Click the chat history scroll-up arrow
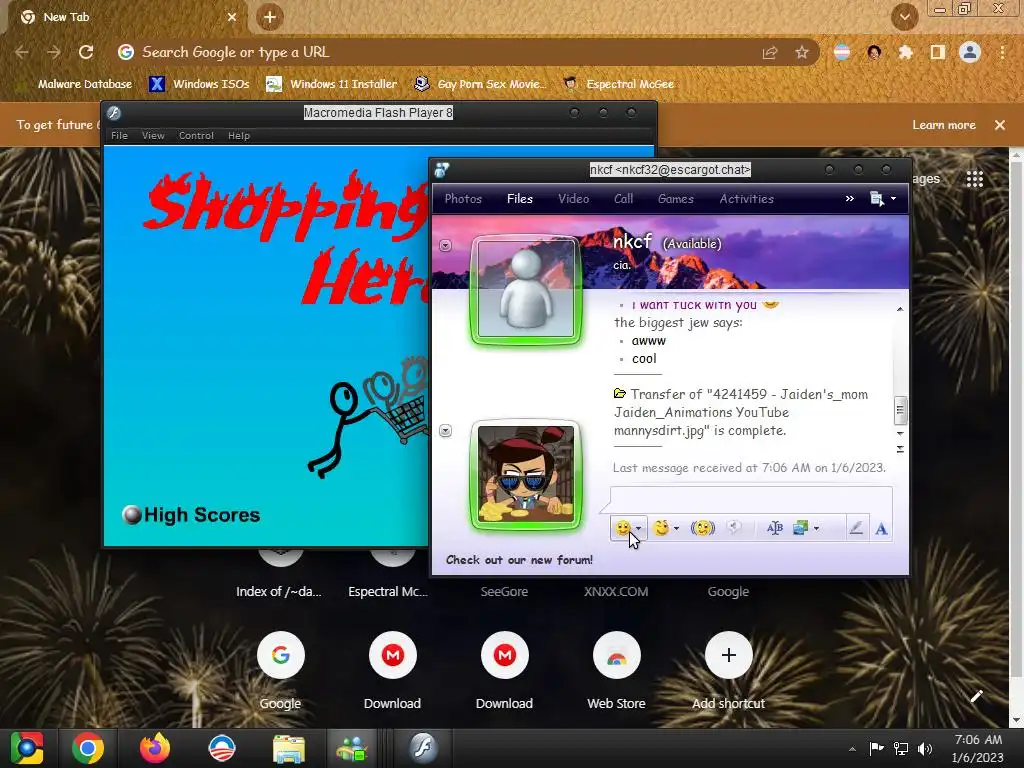Viewport: 1024px width, 768px height. (900, 309)
